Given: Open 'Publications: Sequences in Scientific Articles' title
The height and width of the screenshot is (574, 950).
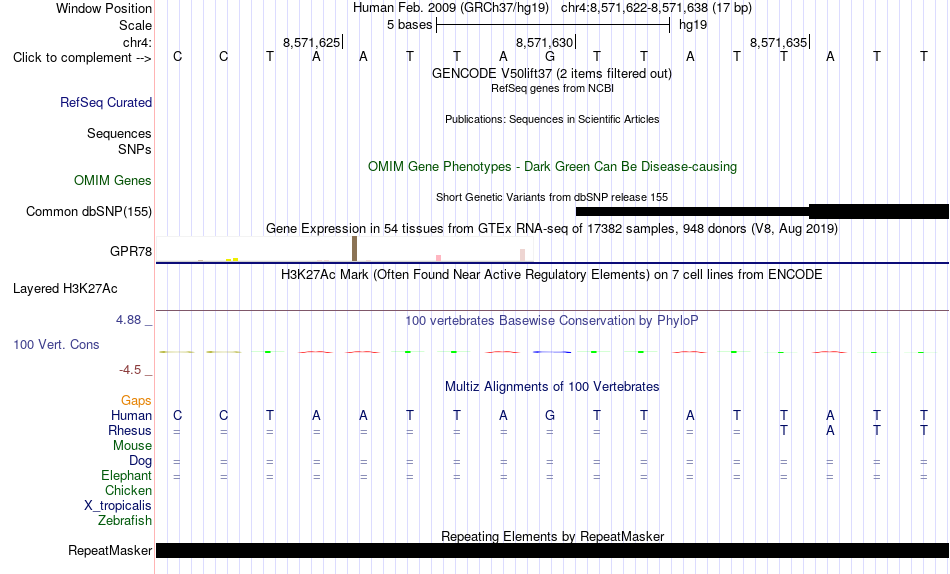Looking at the screenshot, I should coord(552,119).
